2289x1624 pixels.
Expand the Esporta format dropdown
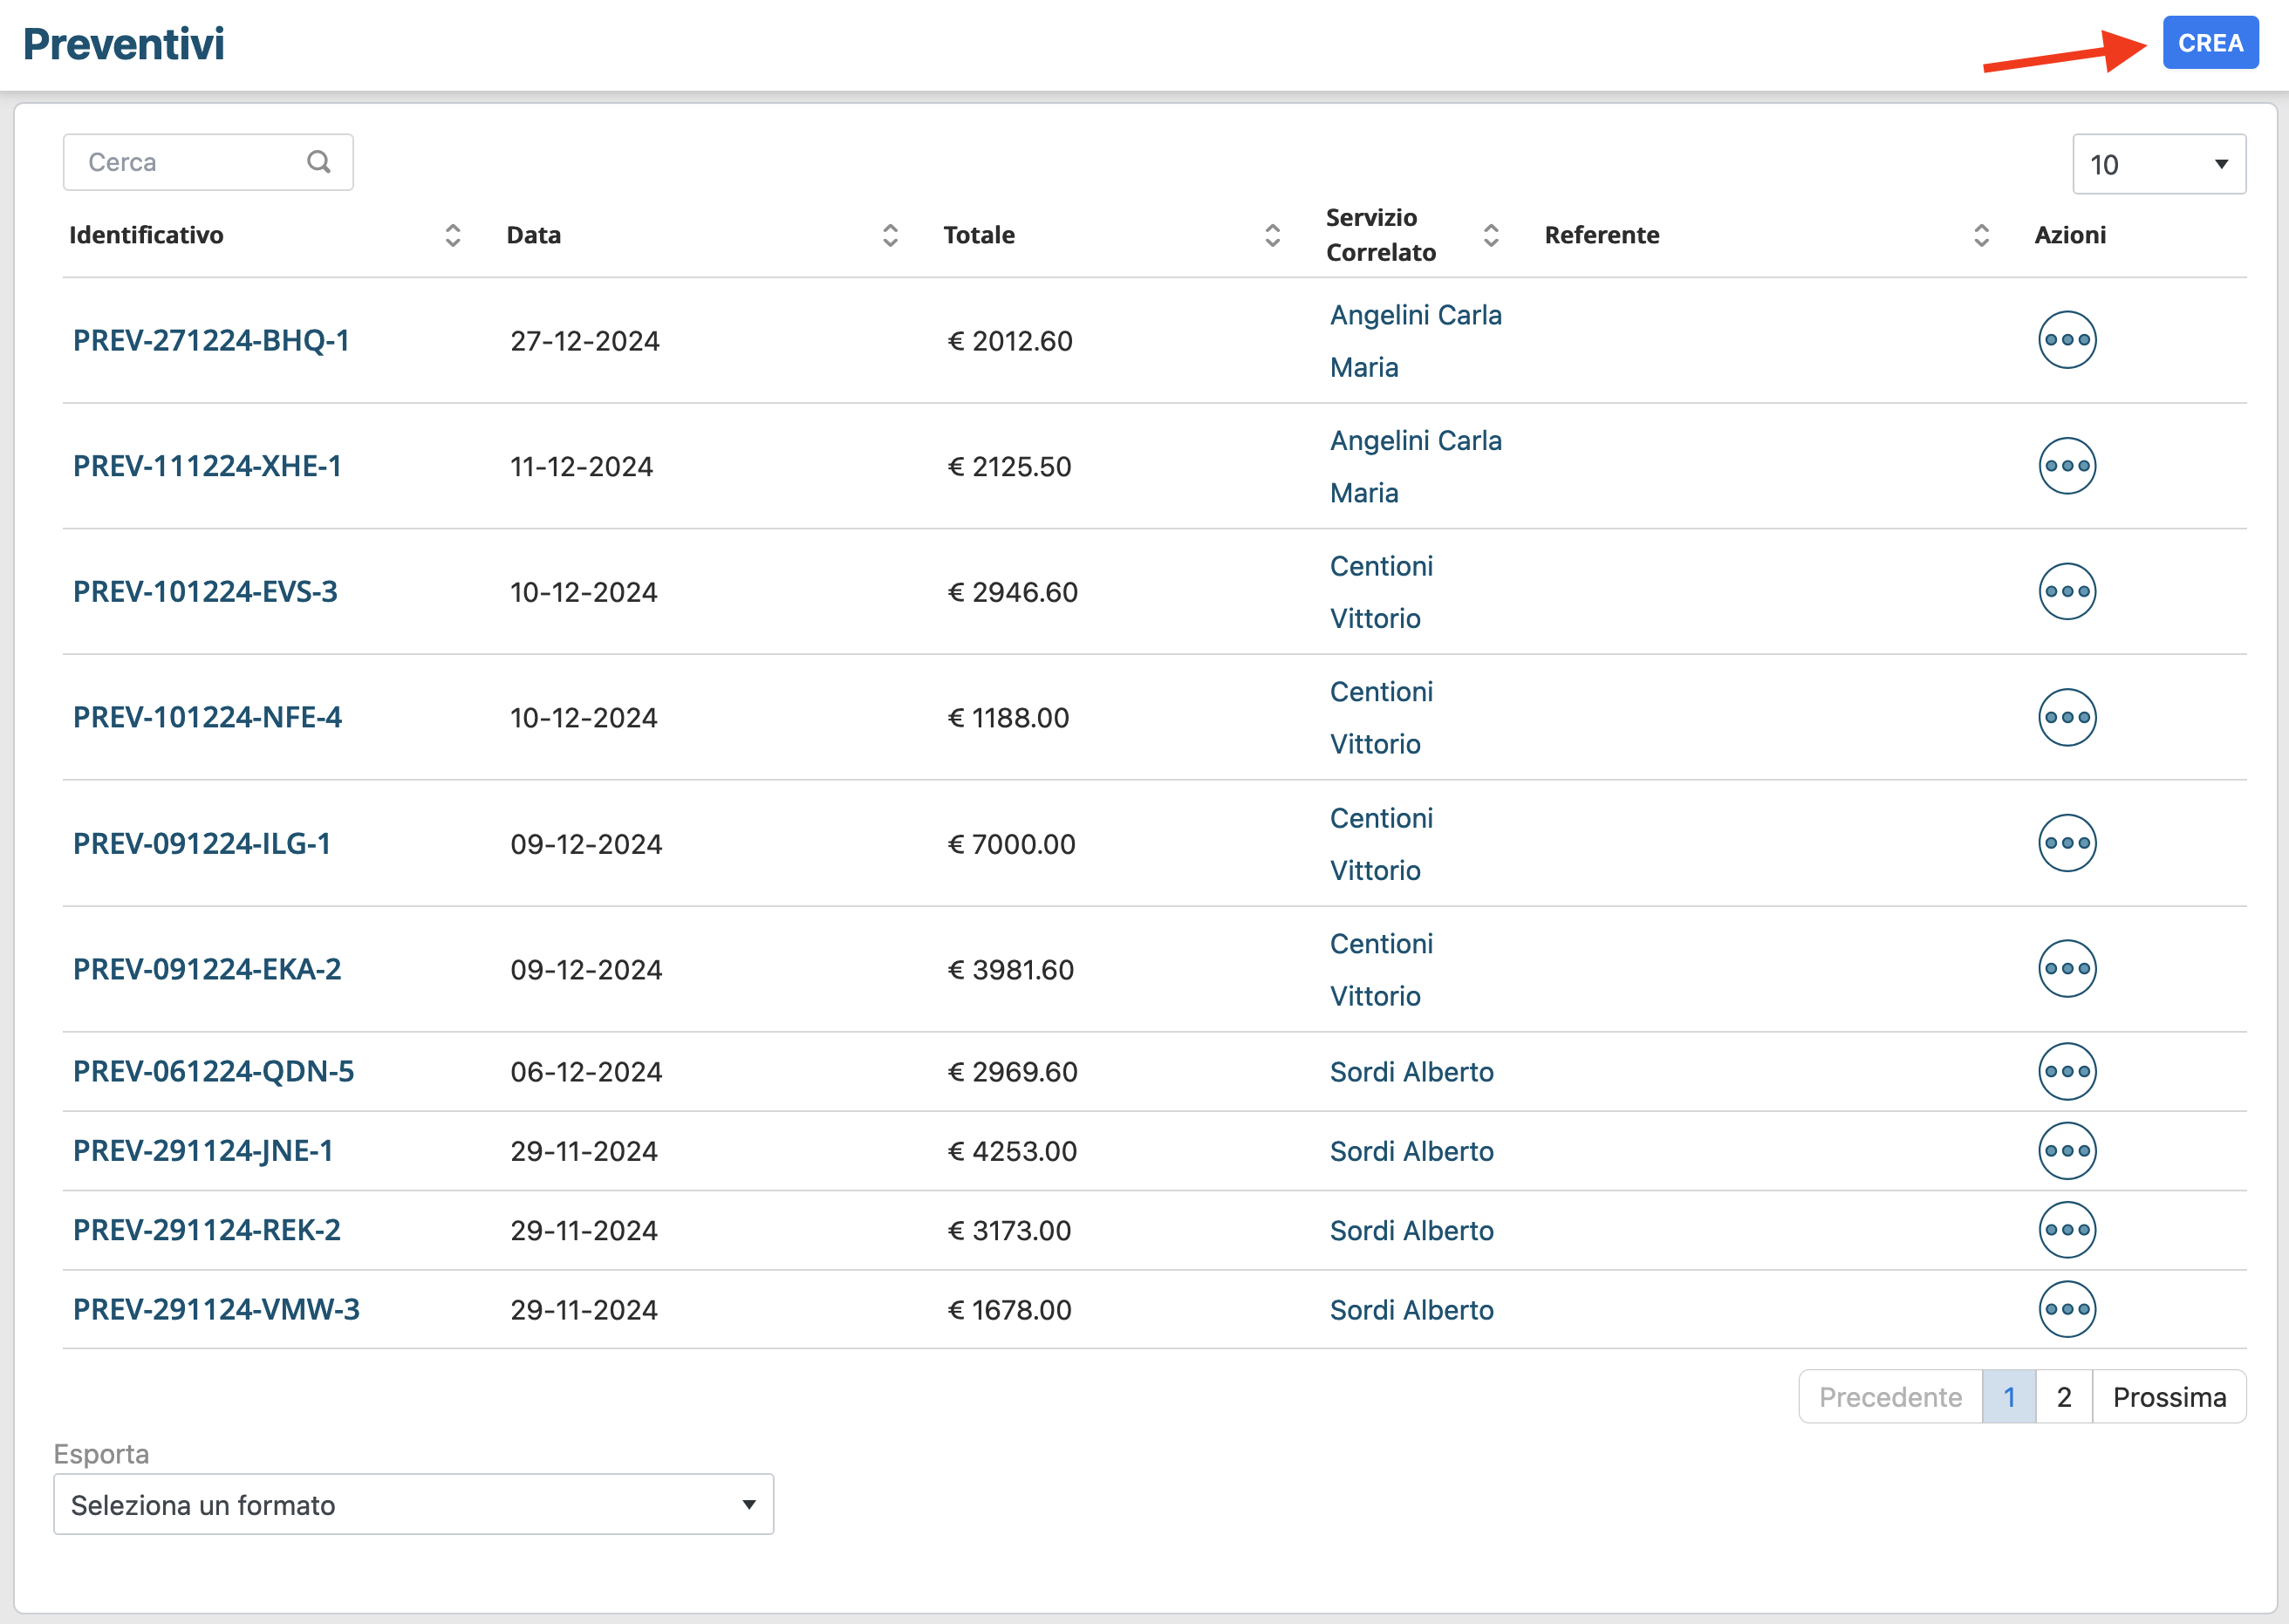[x=413, y=1504]
